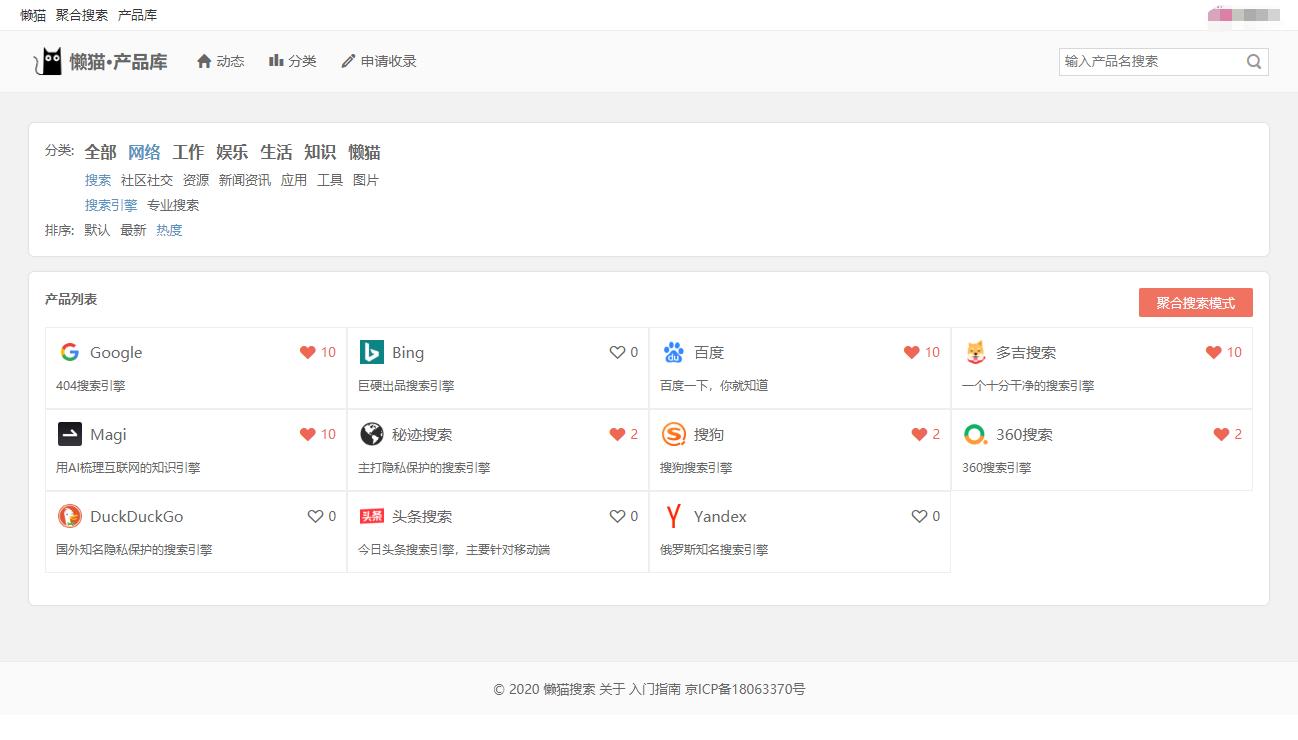The image size is (1298, 740).
Task: Select the 工作 category tab
Action: pos(188,152)
